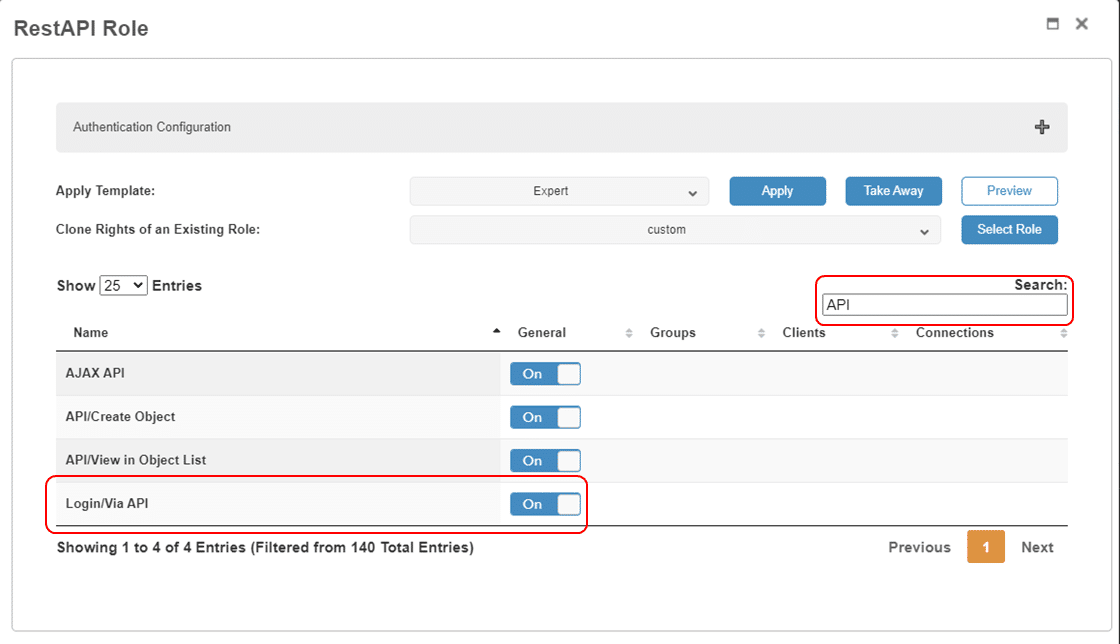This screenshot has height=644, width=1120.
Task: Maximize the RestAPI Role dialog
Action: click(1052, 24)
